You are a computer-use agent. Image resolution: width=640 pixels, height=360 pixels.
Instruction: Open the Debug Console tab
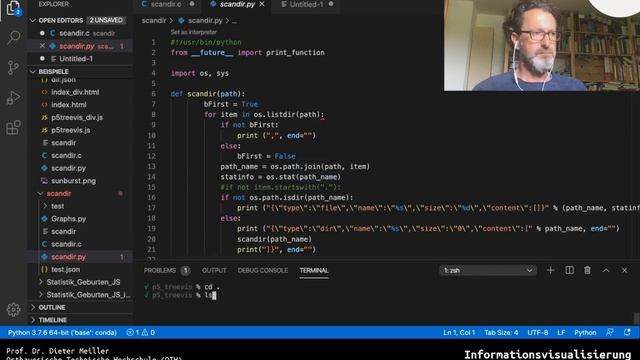pyautogui.click(x=263, y=270)
